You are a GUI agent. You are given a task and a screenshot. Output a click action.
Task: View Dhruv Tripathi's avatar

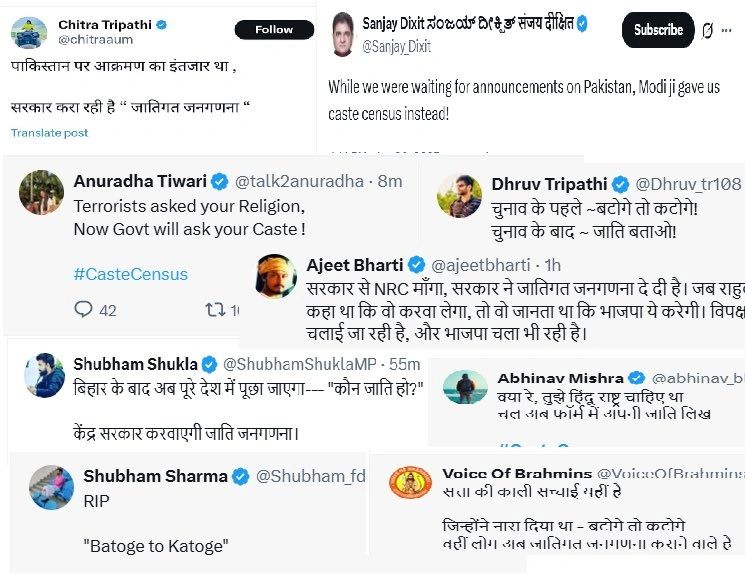coord(460,195)
